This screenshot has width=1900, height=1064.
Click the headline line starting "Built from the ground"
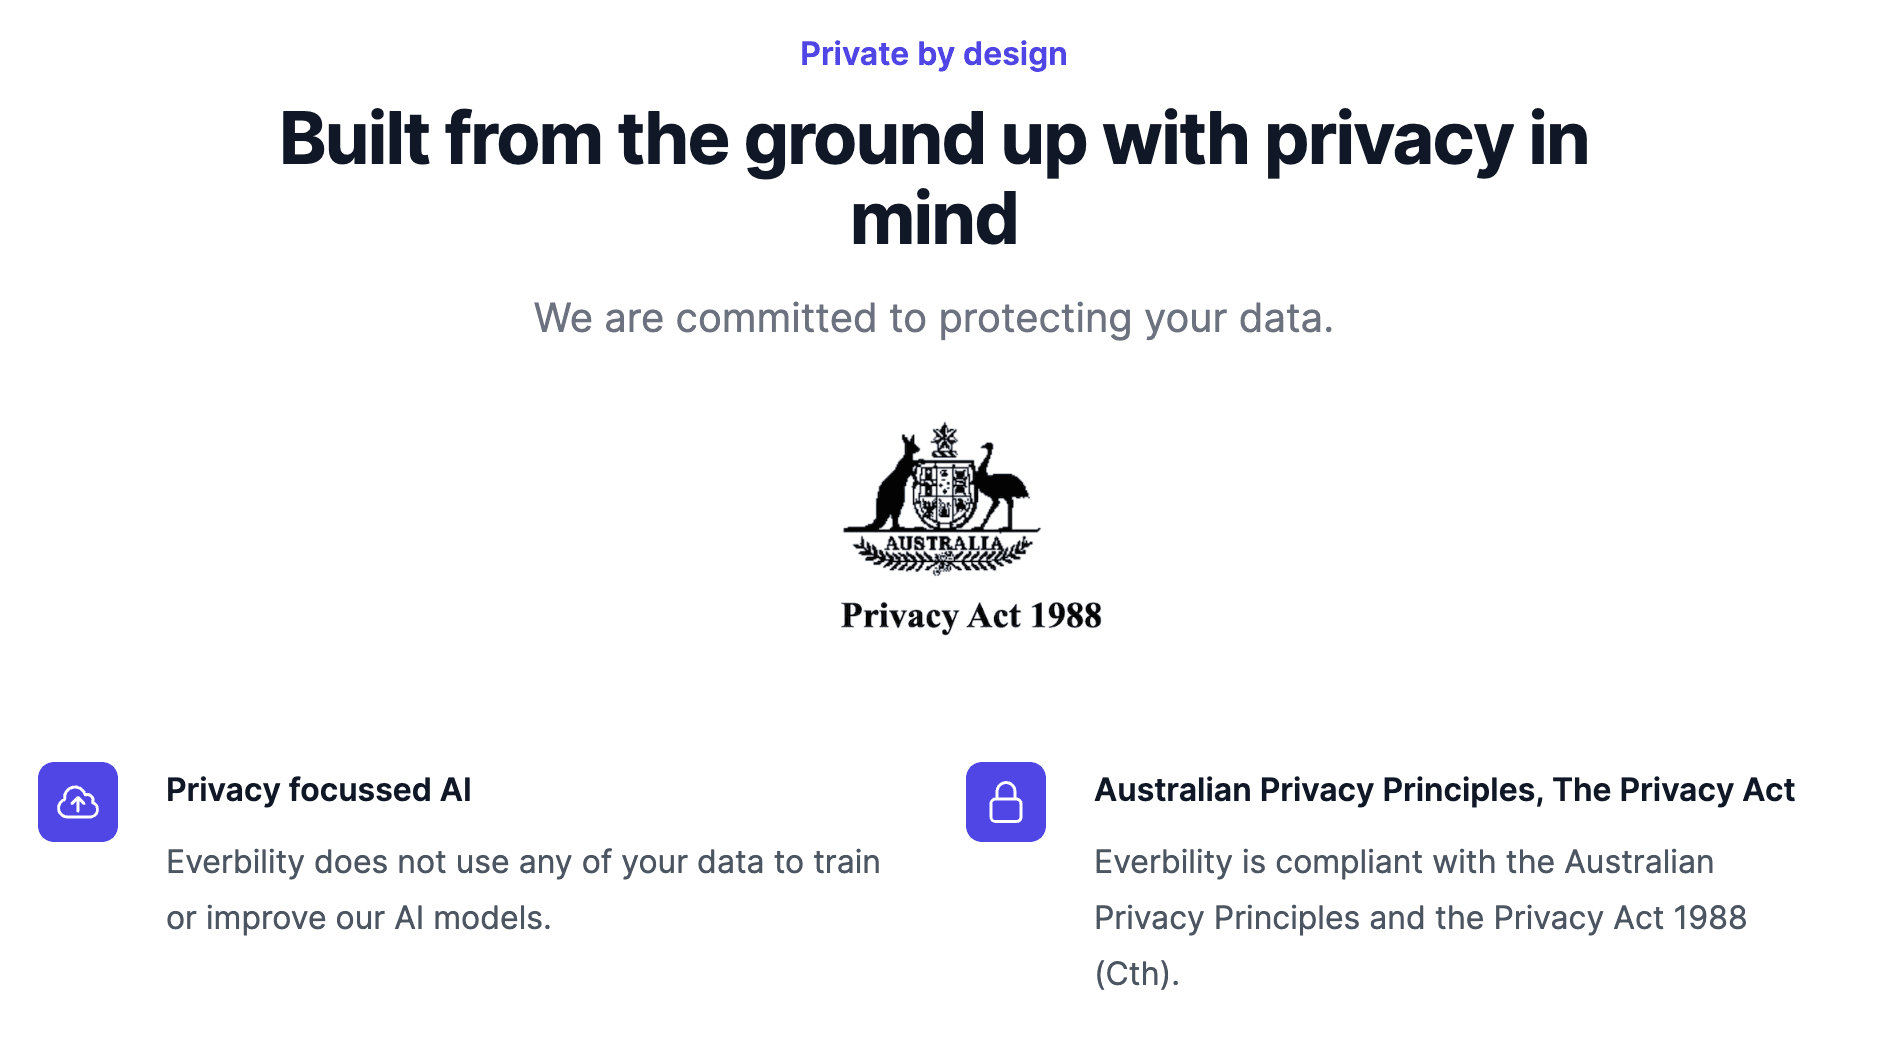click(x=933, y=138)
